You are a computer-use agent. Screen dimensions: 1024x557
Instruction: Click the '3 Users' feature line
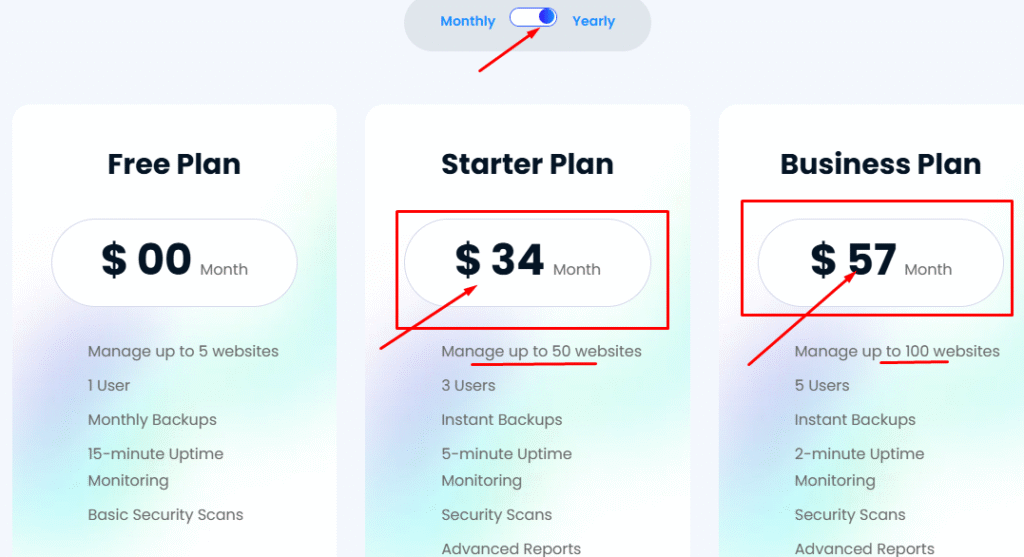pyautogui.click(x=468, y=385)
